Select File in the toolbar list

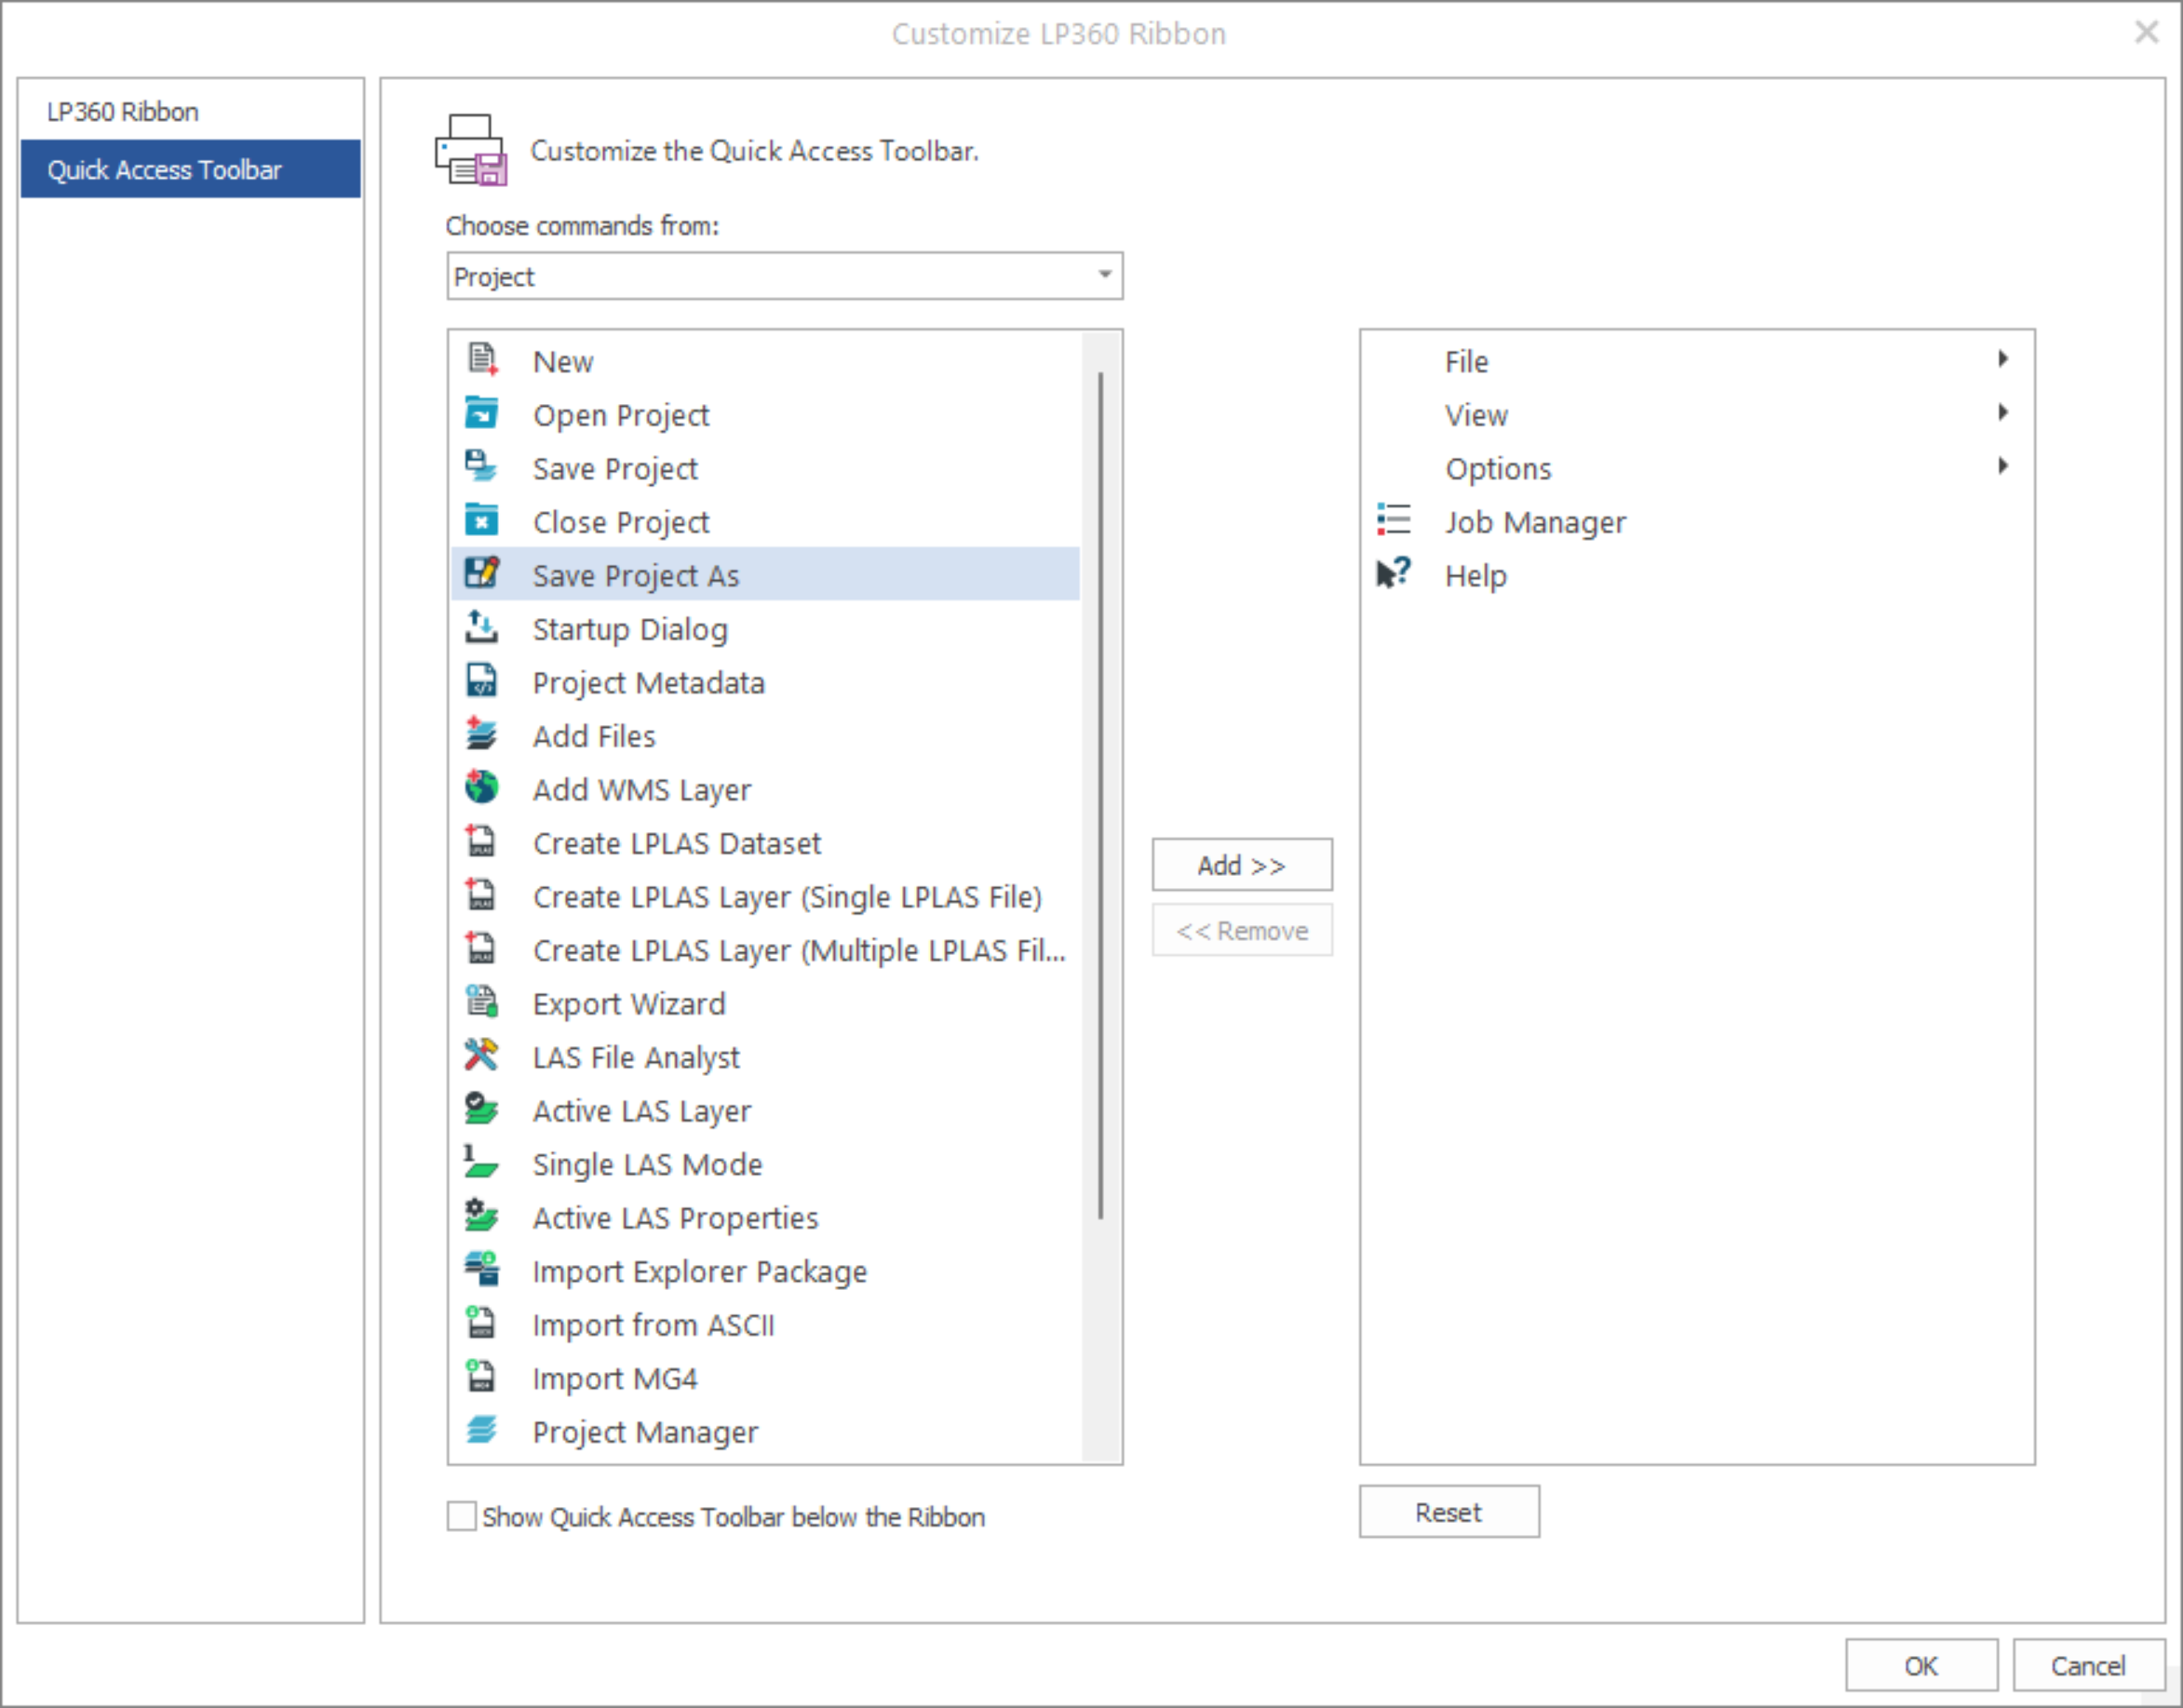coord(1696,361)
